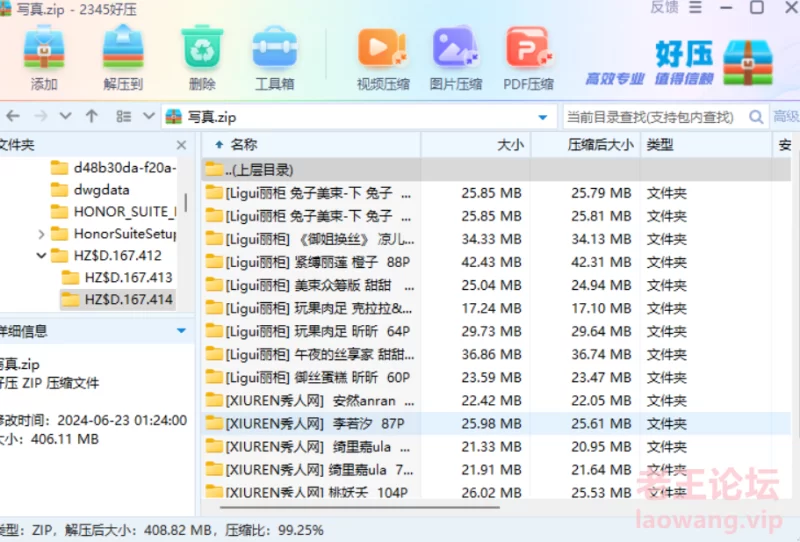Click the 17.24 MB size cell
Viewport: 800px width, 542px height.
click(491, 308)
